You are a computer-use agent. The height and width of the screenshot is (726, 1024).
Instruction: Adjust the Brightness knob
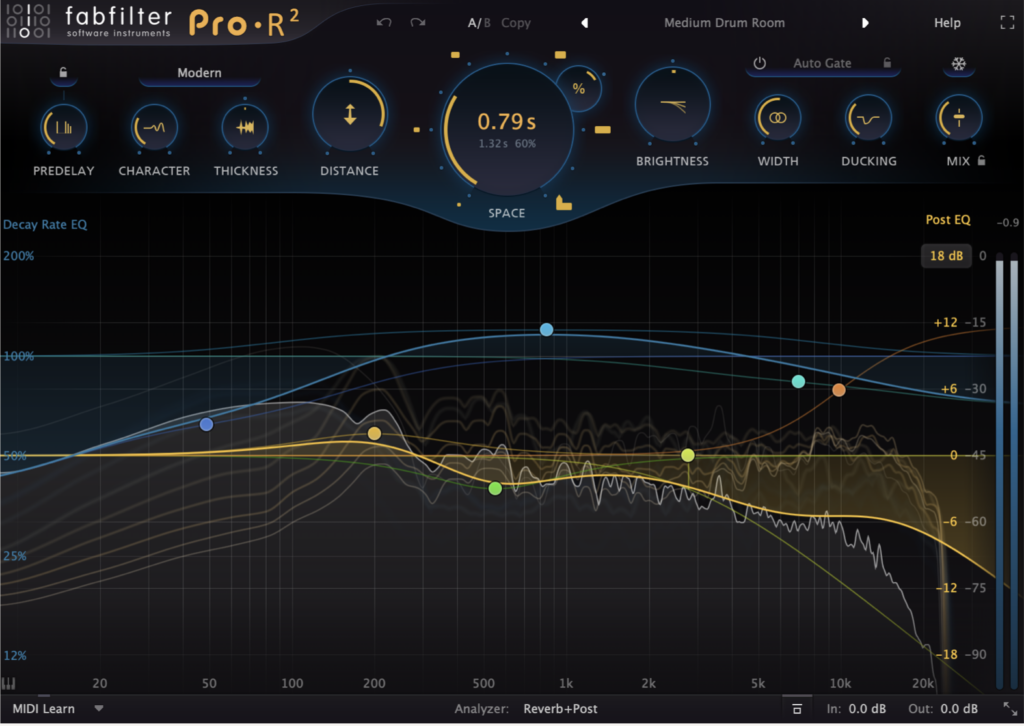click(x=673, y=103)
